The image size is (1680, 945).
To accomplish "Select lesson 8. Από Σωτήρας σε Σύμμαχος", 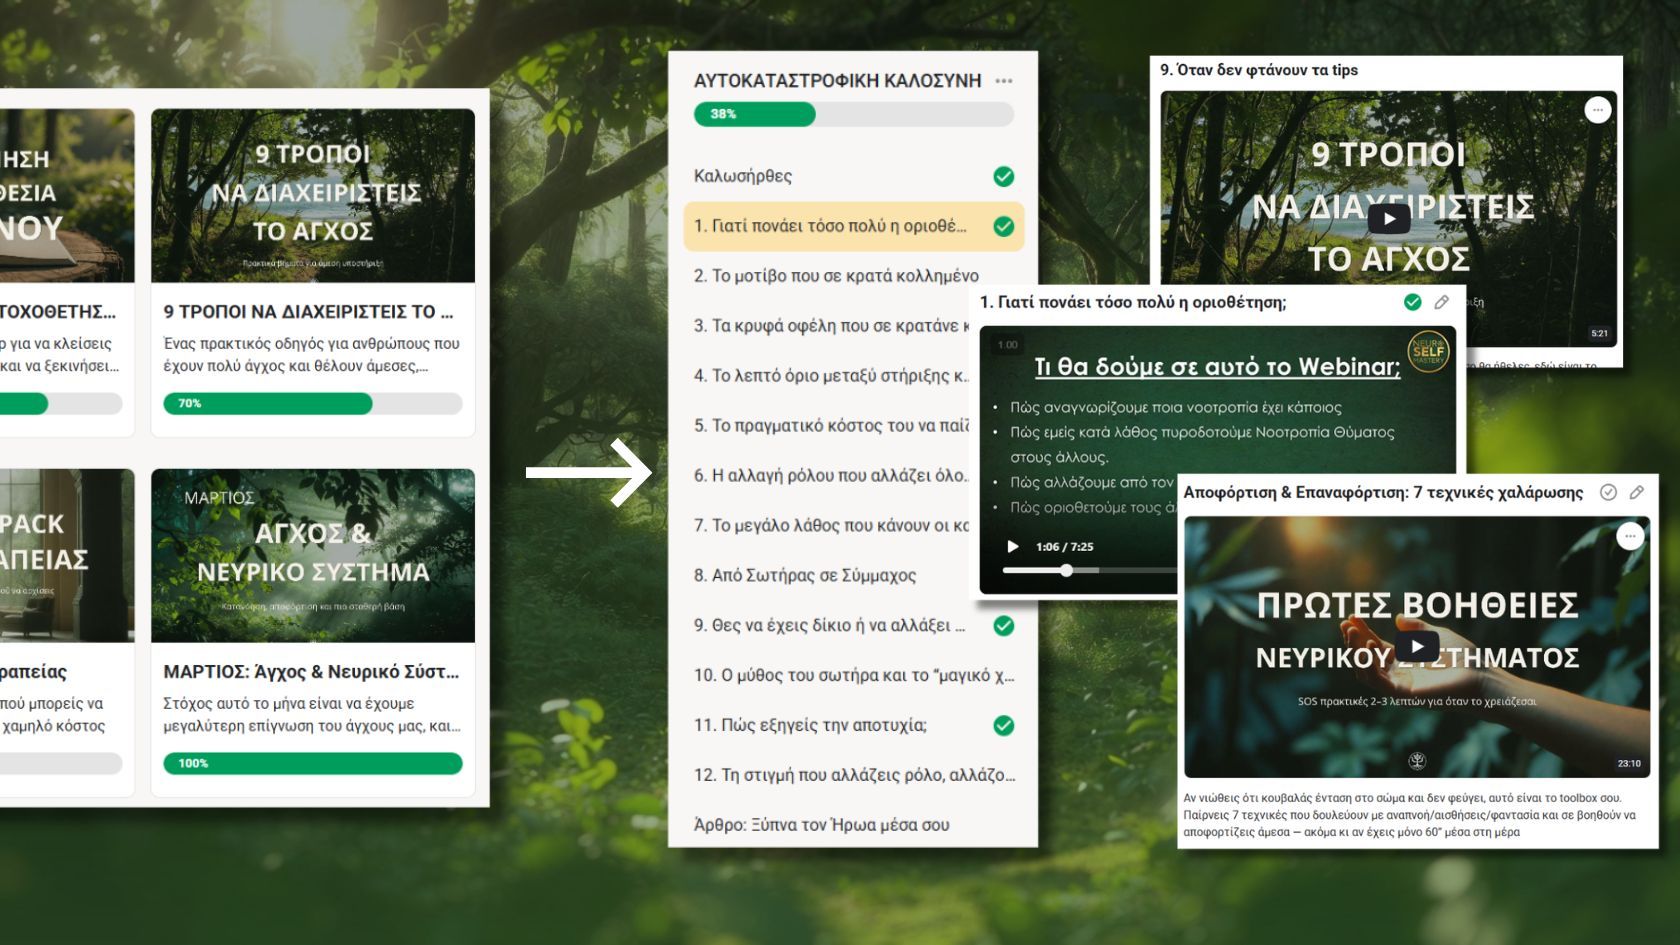I will [805, 576].
